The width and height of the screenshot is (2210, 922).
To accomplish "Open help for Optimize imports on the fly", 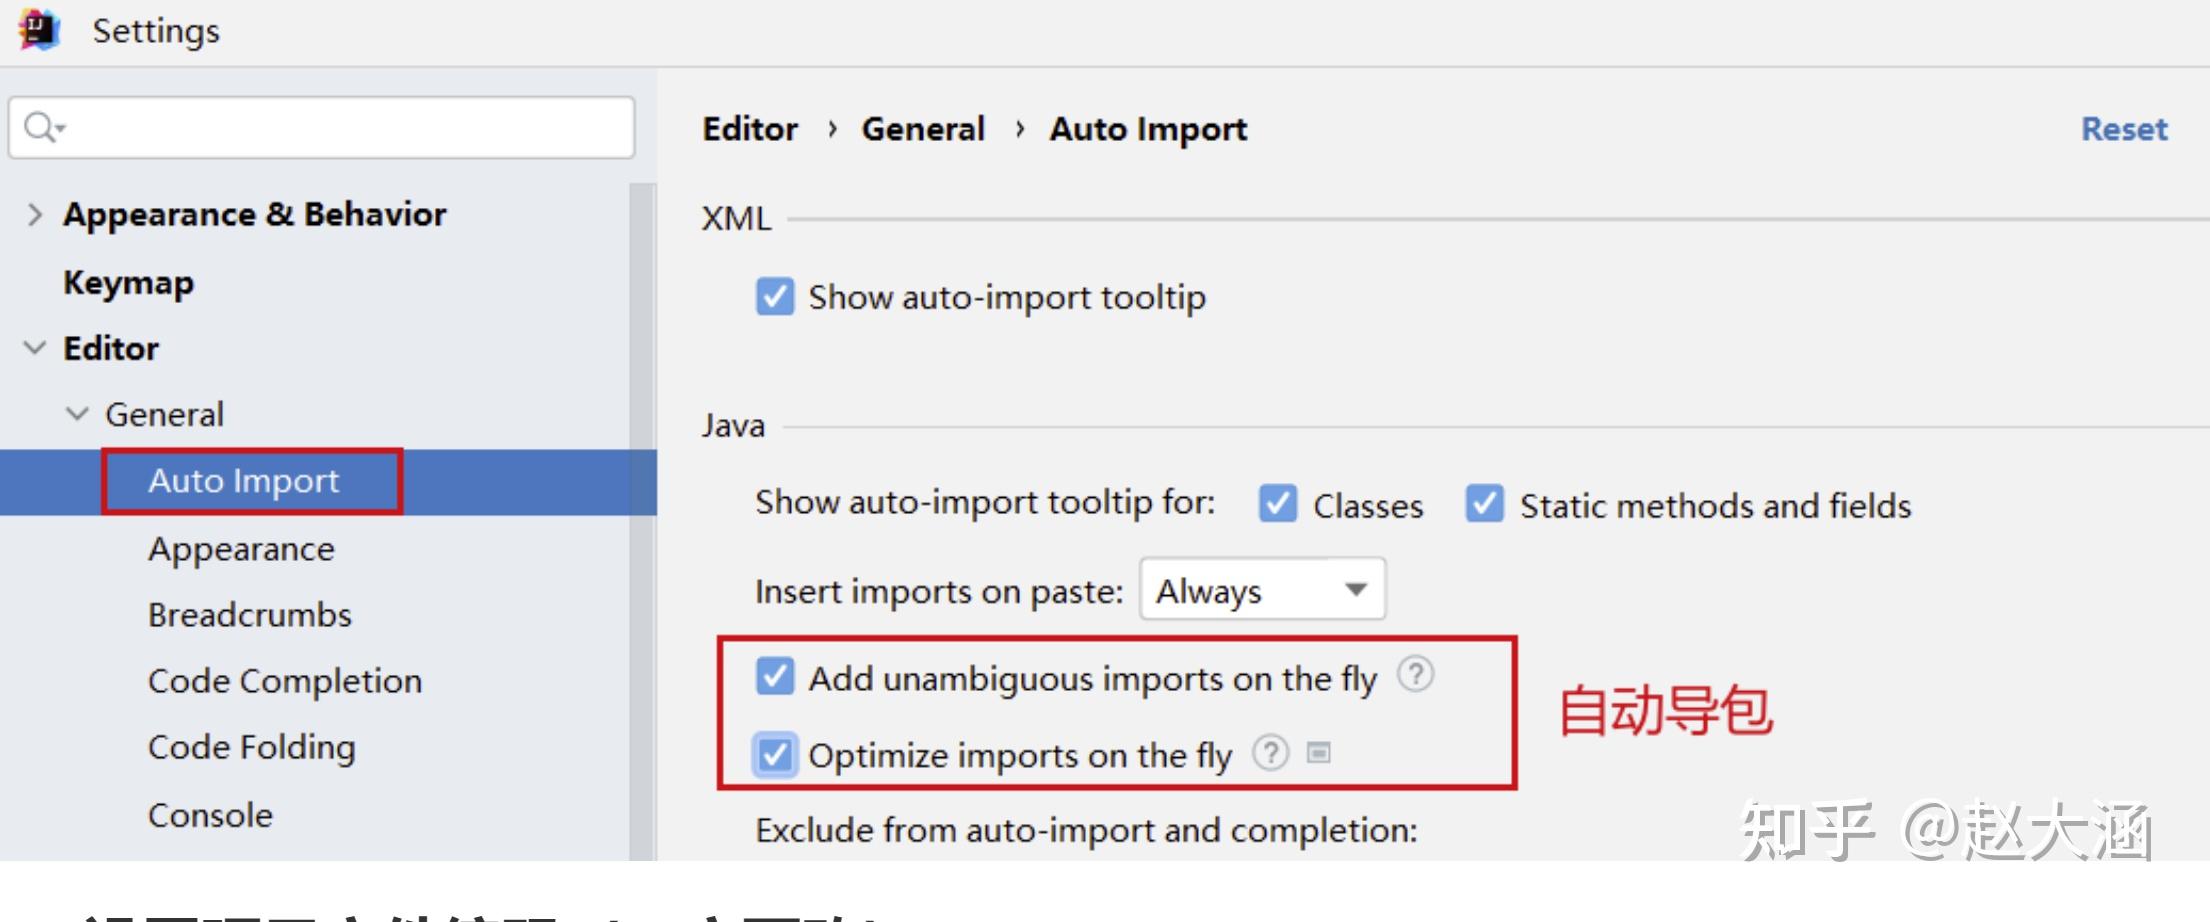I will [1270, 752].
